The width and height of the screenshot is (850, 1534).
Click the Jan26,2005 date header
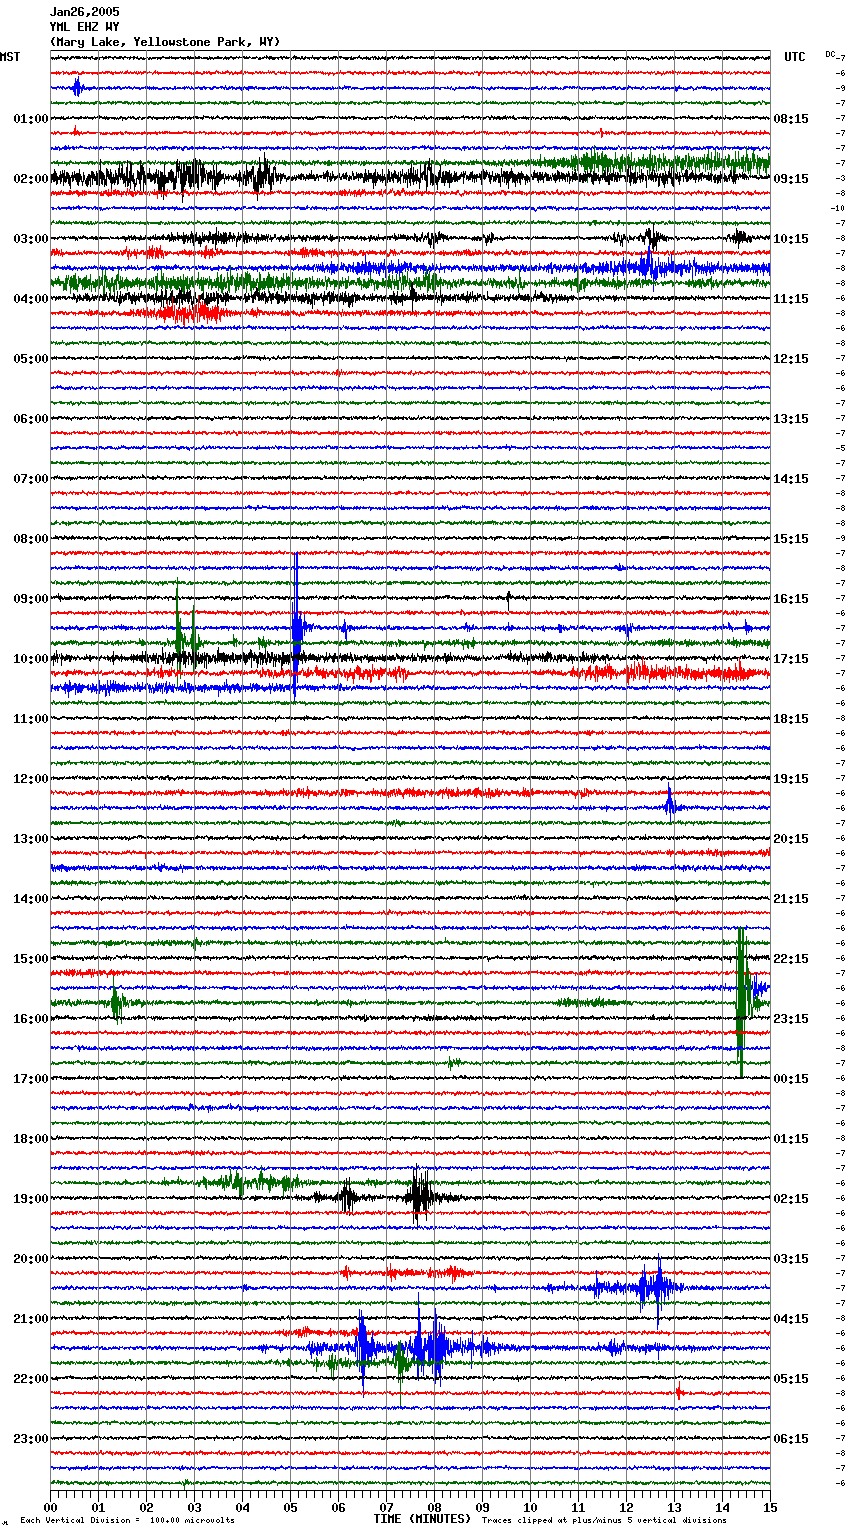click(x=84, y=12)
